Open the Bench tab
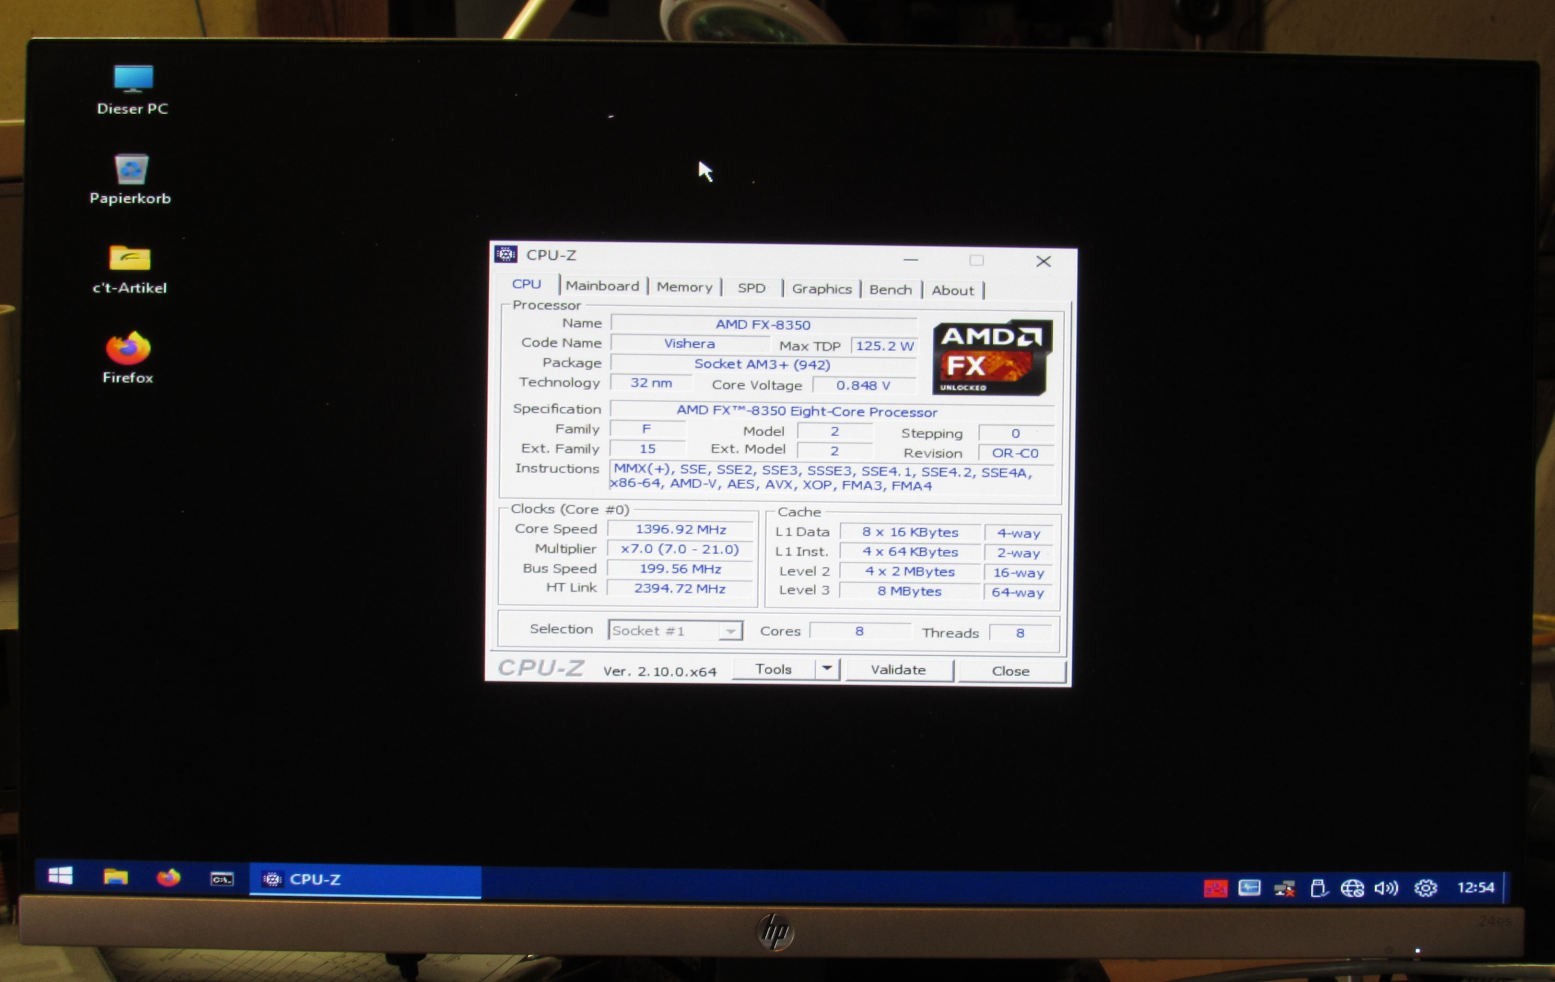The width and height of the screenshot is (1555, 982). pyautogui.click(x=890, y=290)
